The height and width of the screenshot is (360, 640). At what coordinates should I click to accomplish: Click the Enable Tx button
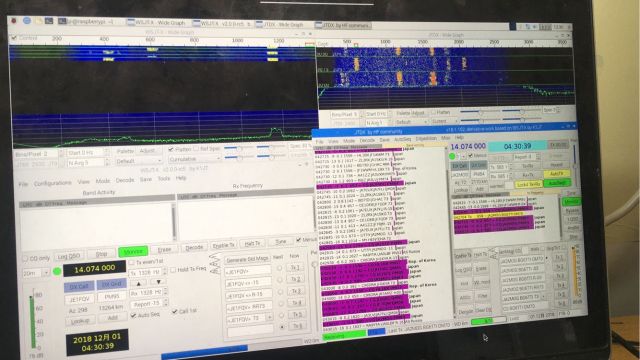pos(224,245)
